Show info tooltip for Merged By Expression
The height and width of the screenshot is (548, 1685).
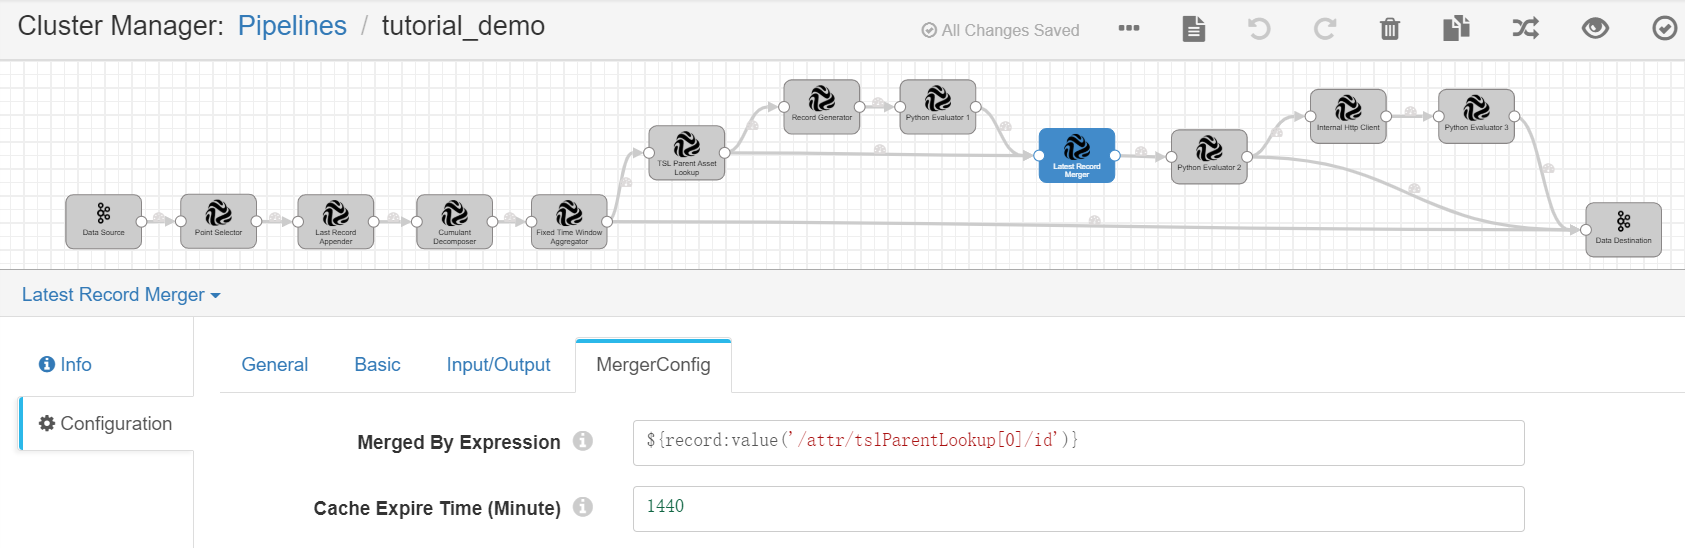pos(583,441)
